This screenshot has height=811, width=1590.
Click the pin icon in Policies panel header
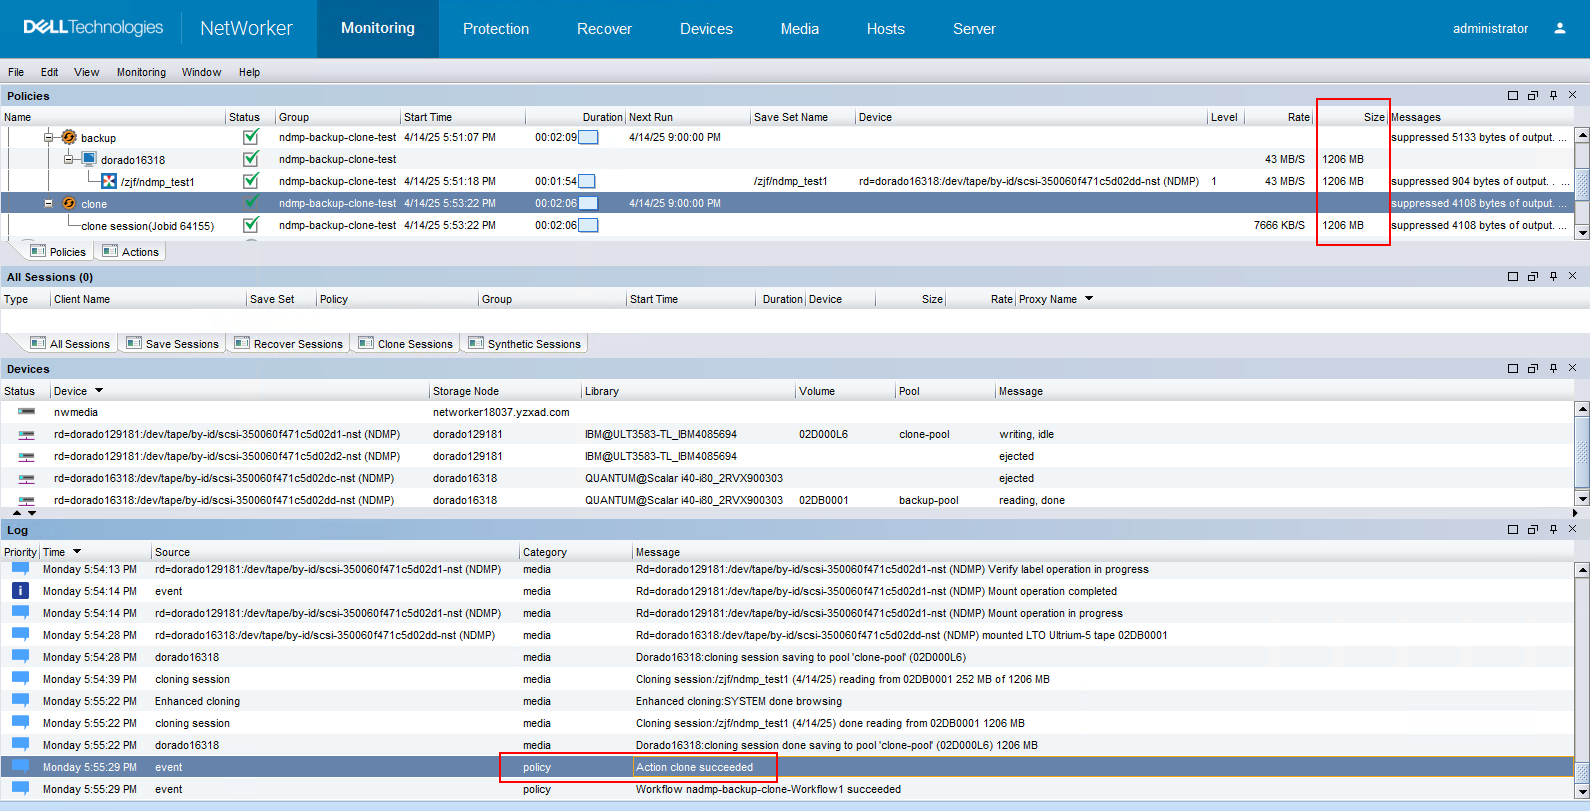1553,95
